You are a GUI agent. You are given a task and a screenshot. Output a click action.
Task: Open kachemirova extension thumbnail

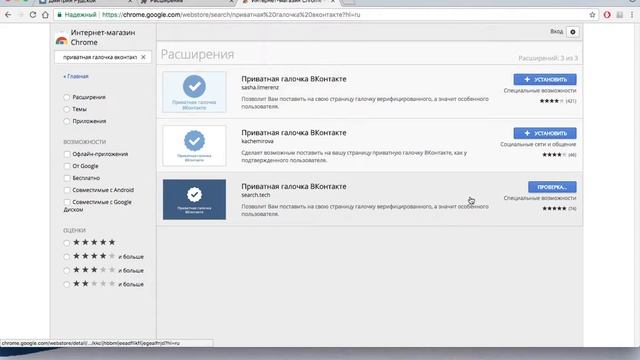pyautogui.click(x=194, y=146)
